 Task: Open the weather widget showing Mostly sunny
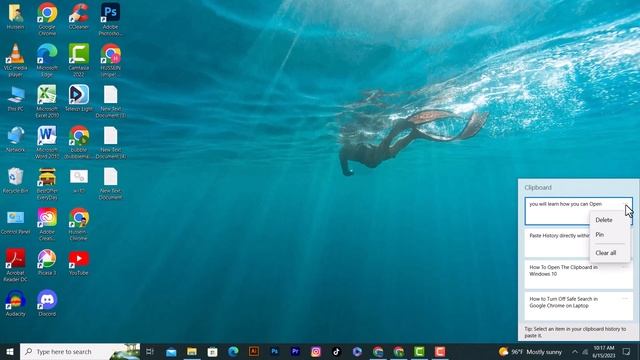530,351
